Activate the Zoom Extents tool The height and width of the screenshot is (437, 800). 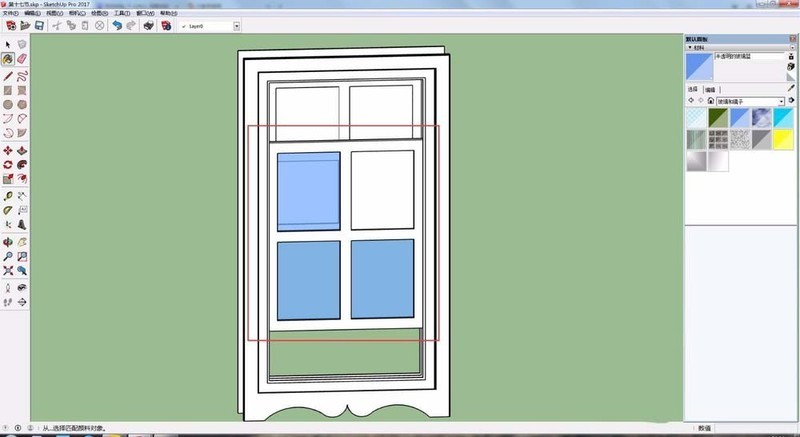coord(8,270)
